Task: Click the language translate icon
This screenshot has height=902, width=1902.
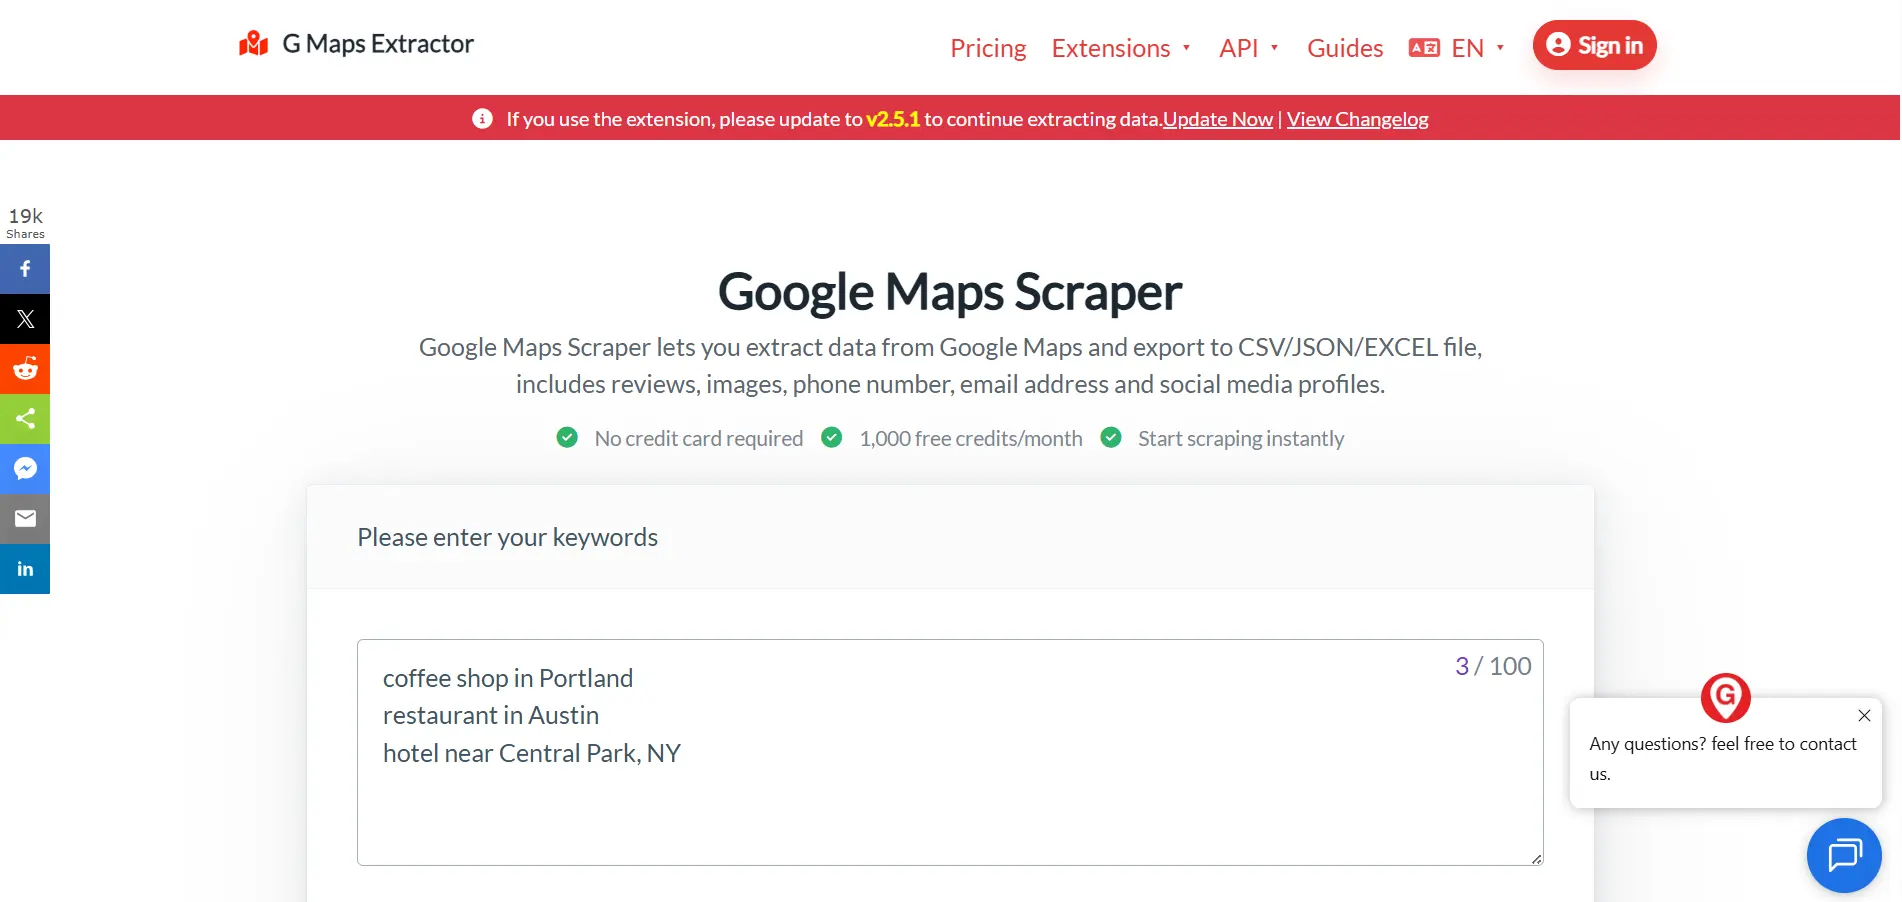Action: 1424,48
